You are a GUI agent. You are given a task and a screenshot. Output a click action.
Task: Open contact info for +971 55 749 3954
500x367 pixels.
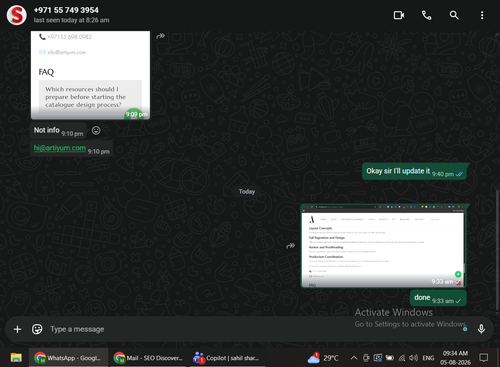[66, 10]
